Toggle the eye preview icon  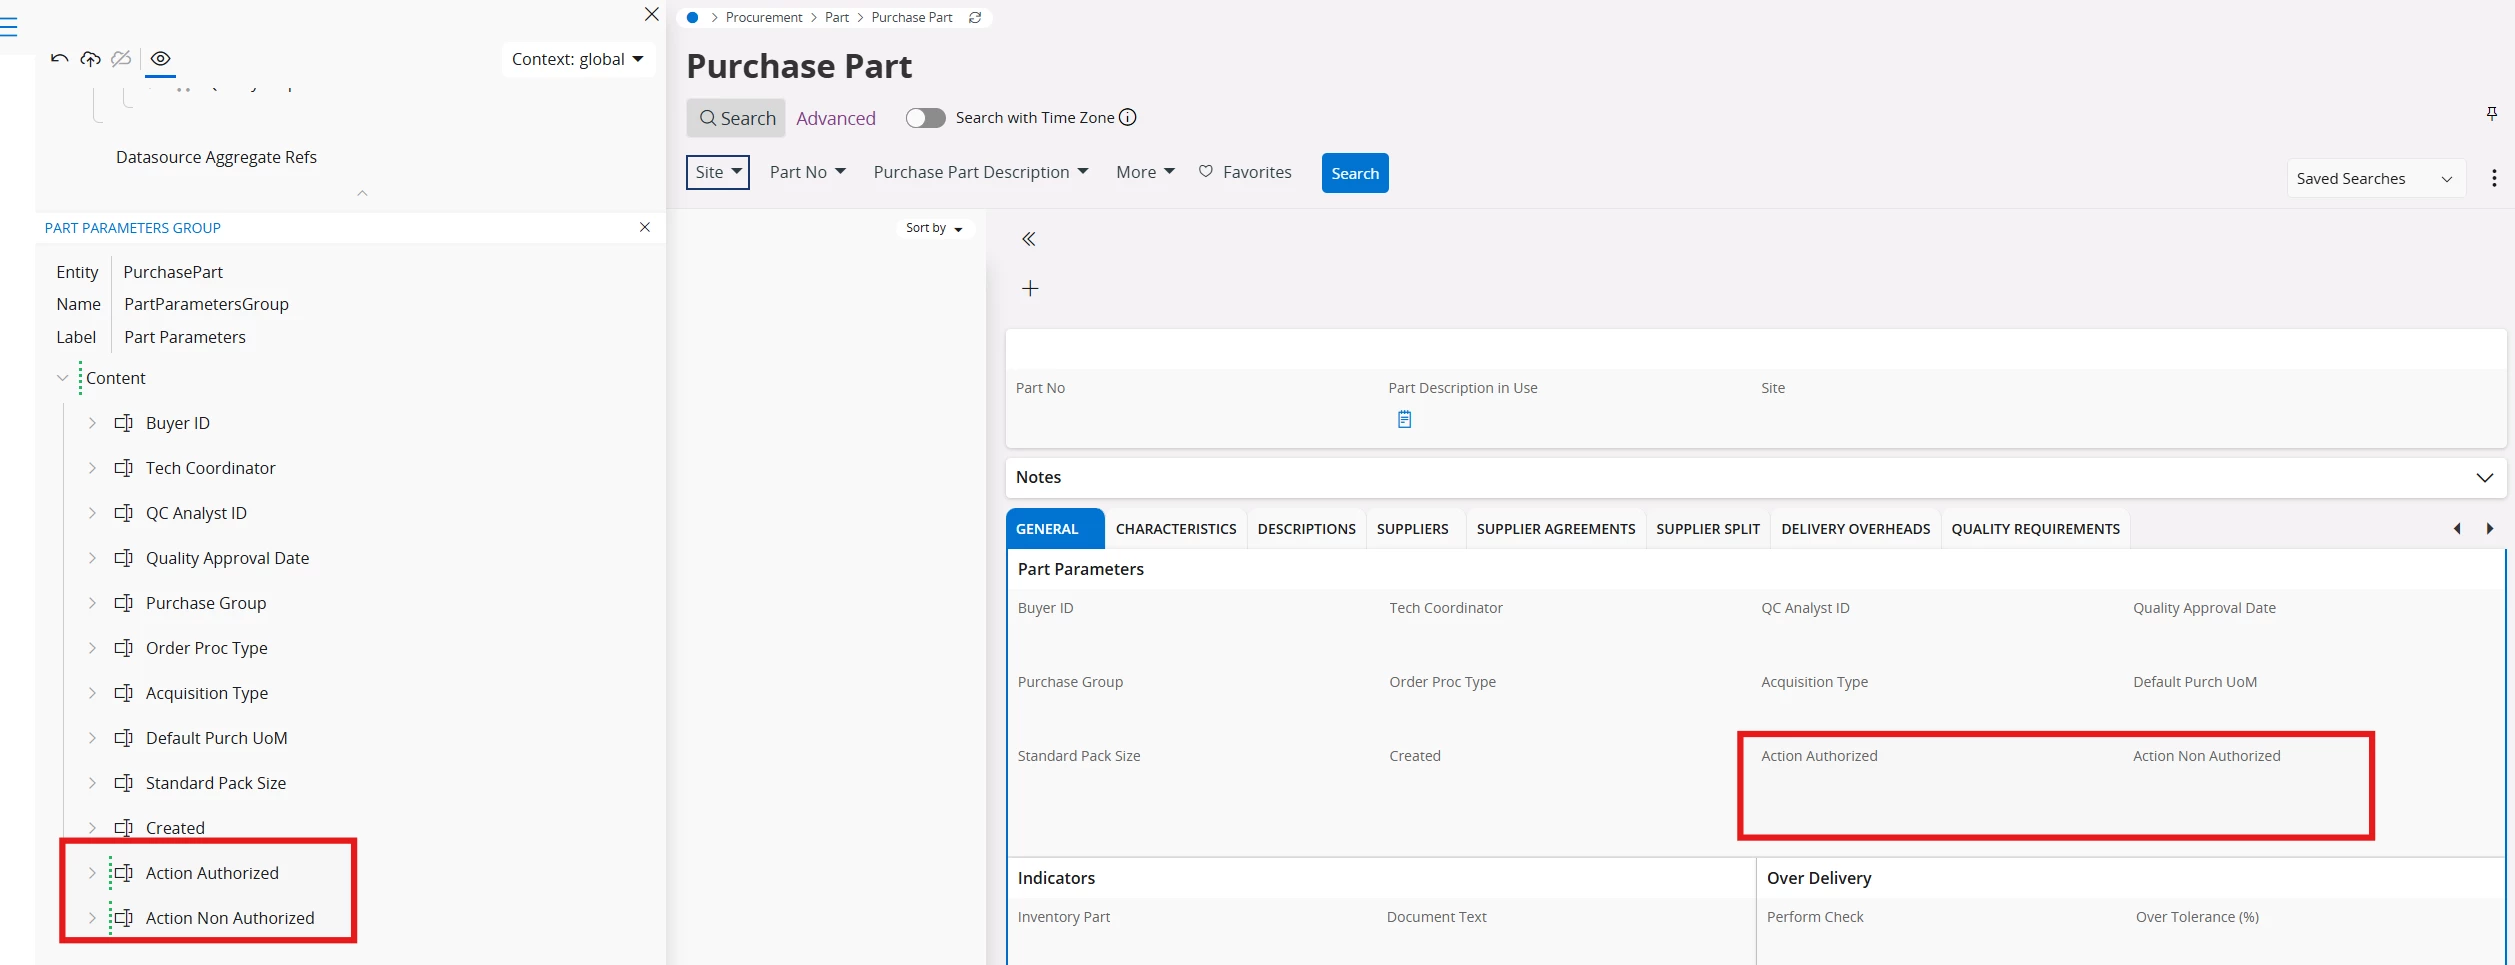click(x=160, y=59)
